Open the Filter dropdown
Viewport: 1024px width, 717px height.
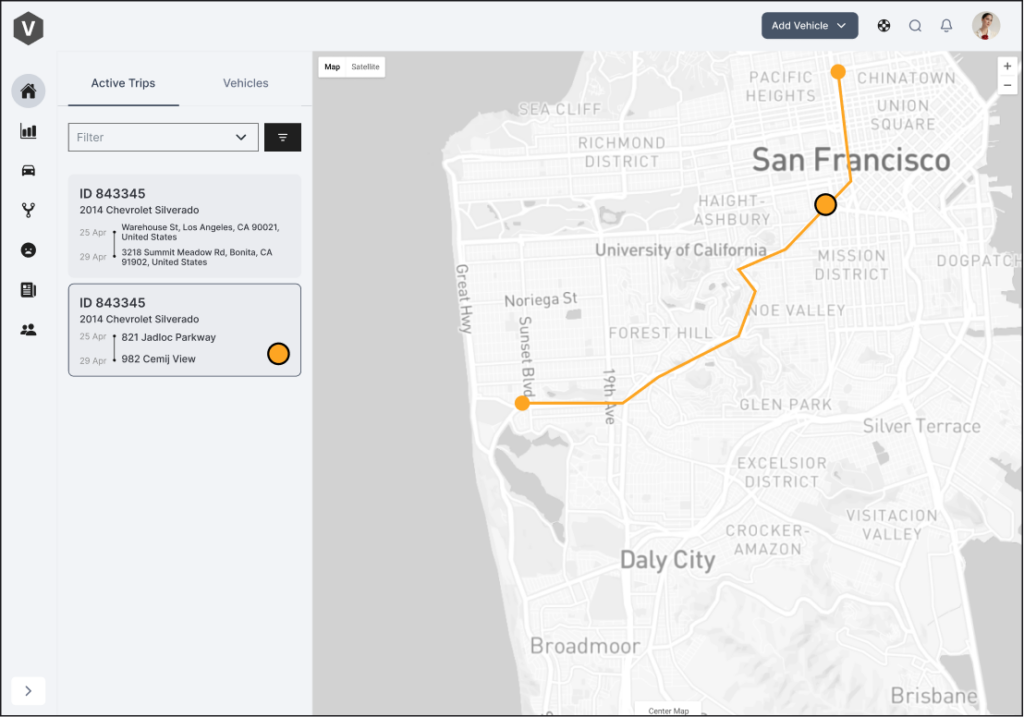[163, 137]
